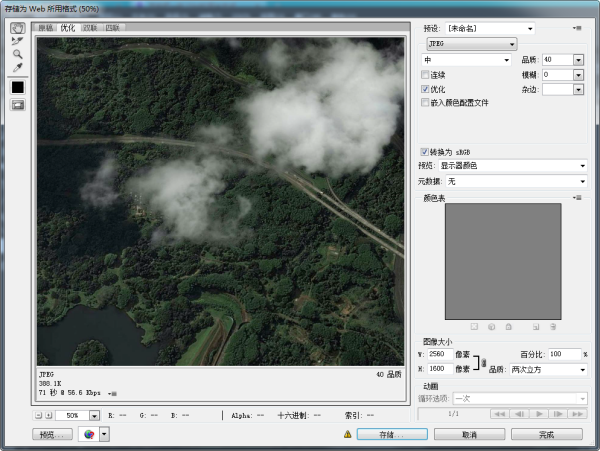This screenshot has height=451, width=600.
Task: Select the Hand tool
Action: tap(18, 28)
